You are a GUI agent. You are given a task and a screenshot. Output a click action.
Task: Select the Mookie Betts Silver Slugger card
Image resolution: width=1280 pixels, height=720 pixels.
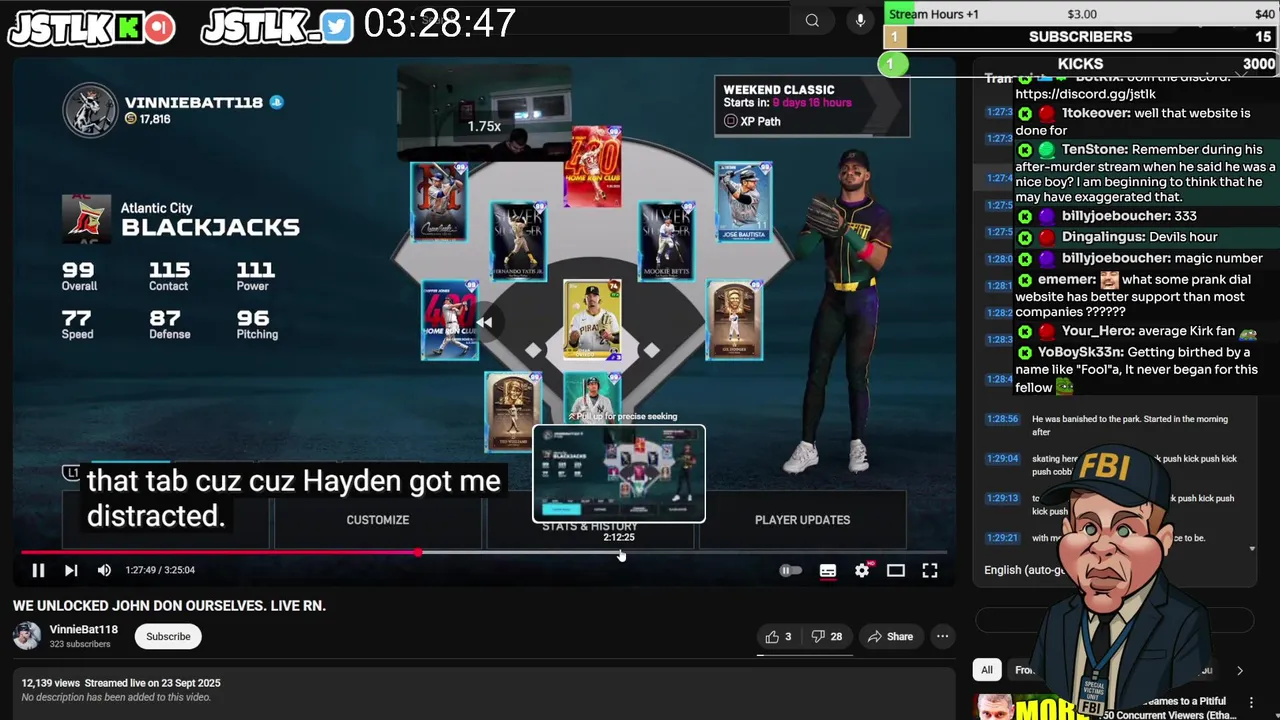click(x=666, y=241)
